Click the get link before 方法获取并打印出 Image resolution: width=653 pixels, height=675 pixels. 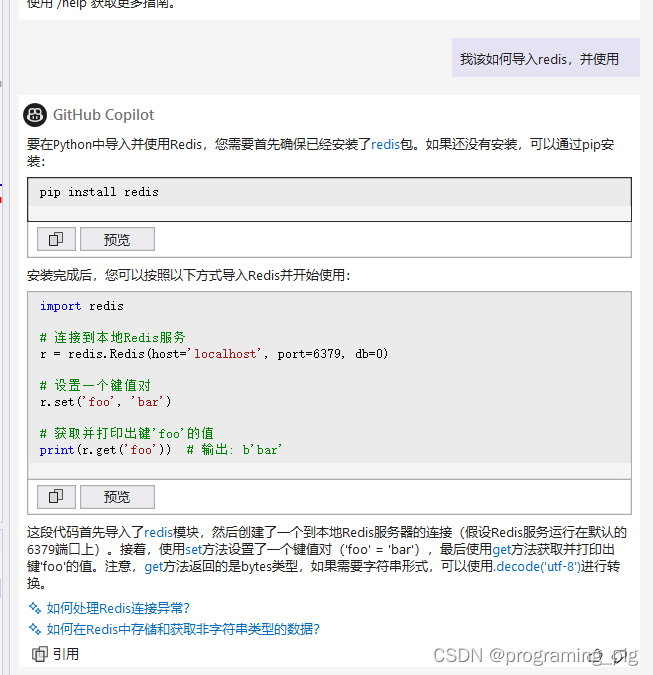pos(501,549)
